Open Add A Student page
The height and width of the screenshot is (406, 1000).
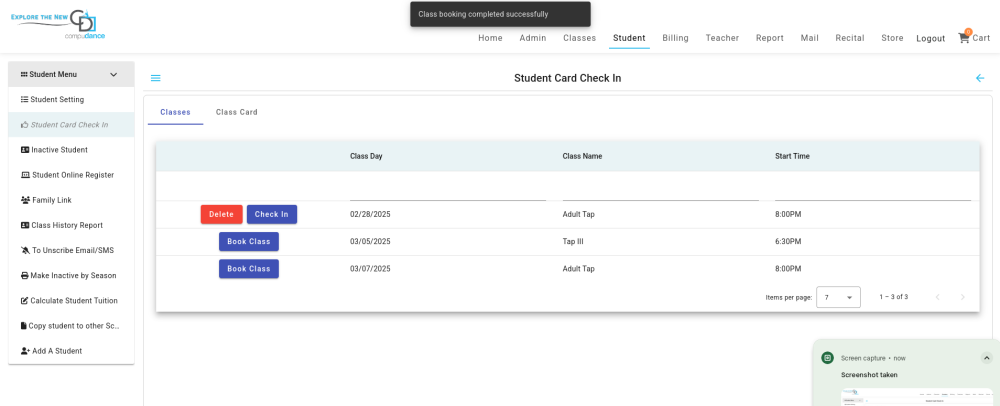click(71, 351)
